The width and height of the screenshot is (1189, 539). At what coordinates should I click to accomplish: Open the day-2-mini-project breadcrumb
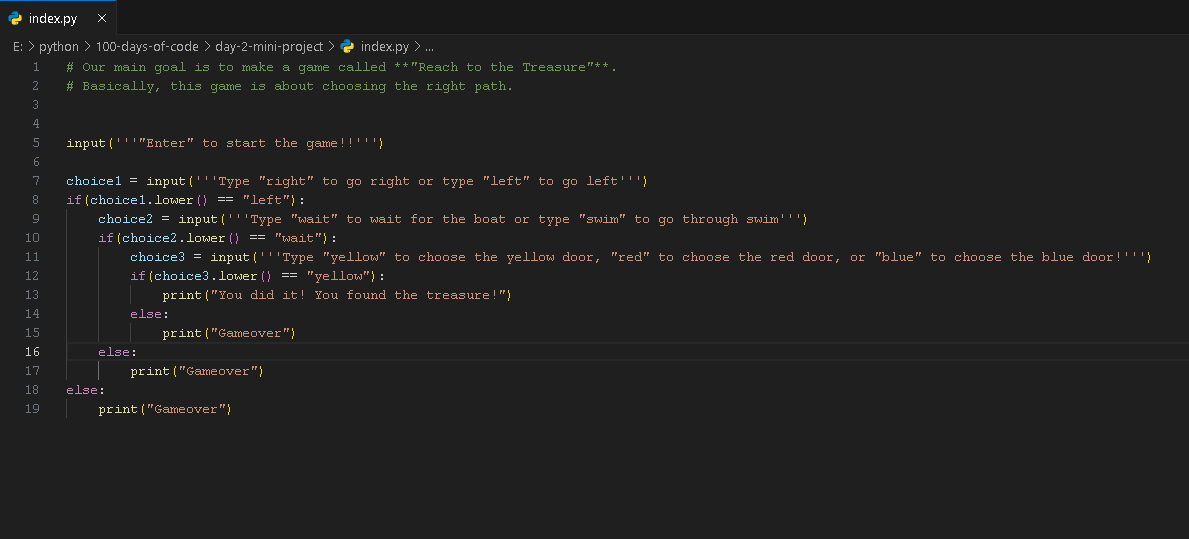pos(269,46)
